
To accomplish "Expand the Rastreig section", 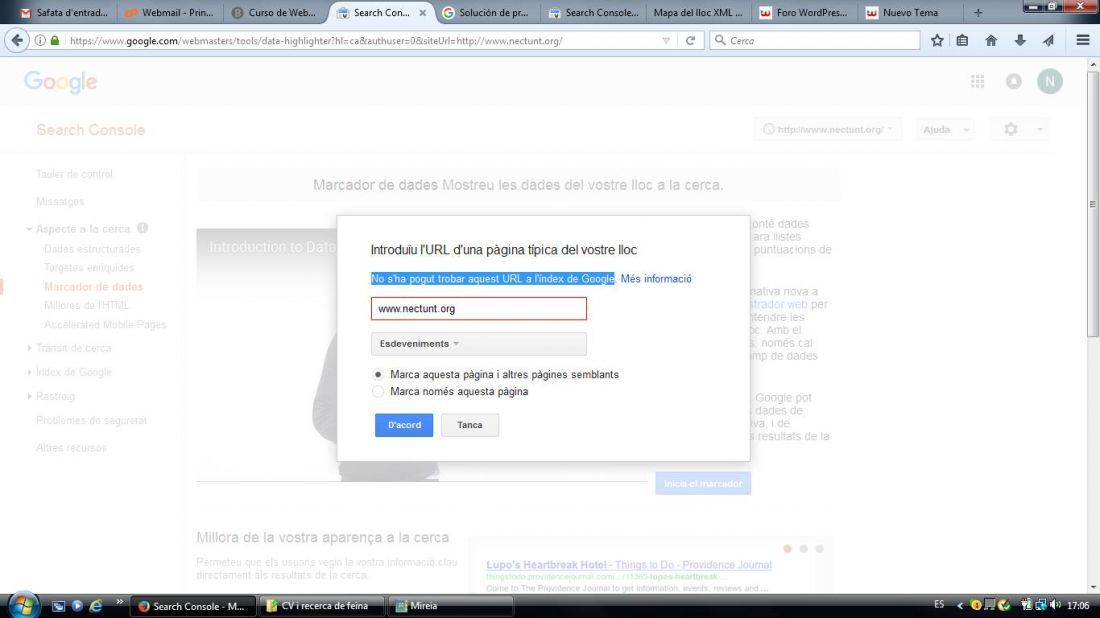I will (x=29, y=396).
